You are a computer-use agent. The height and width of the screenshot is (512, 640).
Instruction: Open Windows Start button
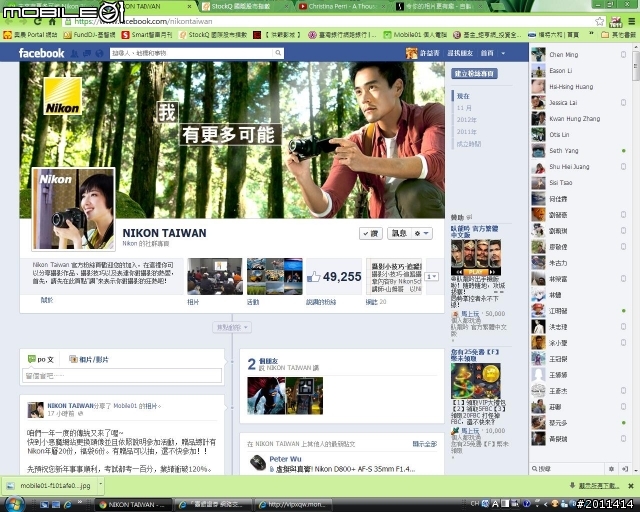point(13,504)
